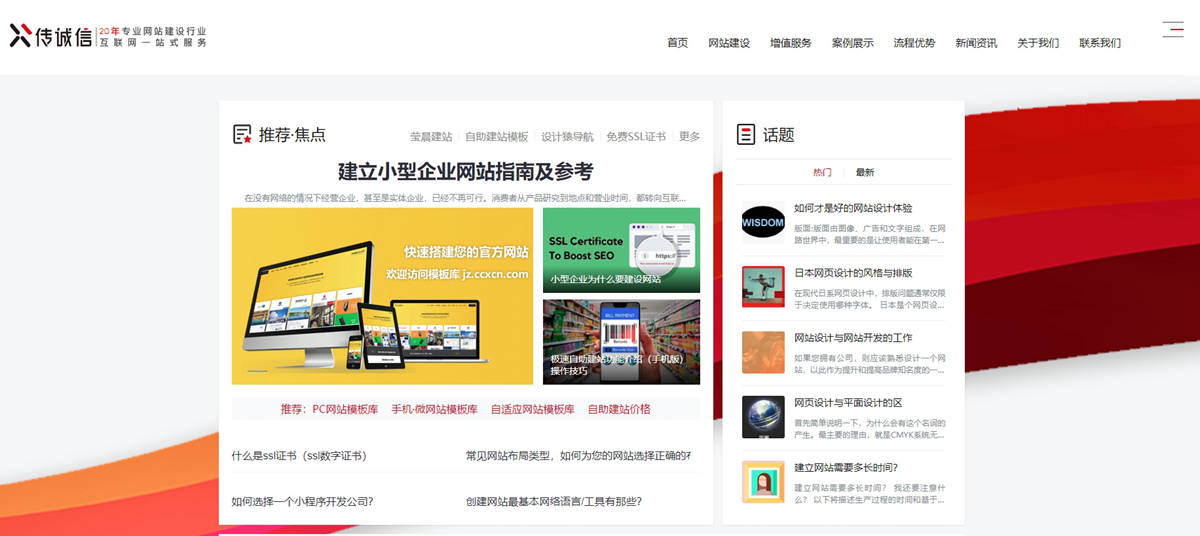Click the 自助建站模板 link
Image resolution: width=1200 pixels, height=536 pixels.
[x=497, y=137]
